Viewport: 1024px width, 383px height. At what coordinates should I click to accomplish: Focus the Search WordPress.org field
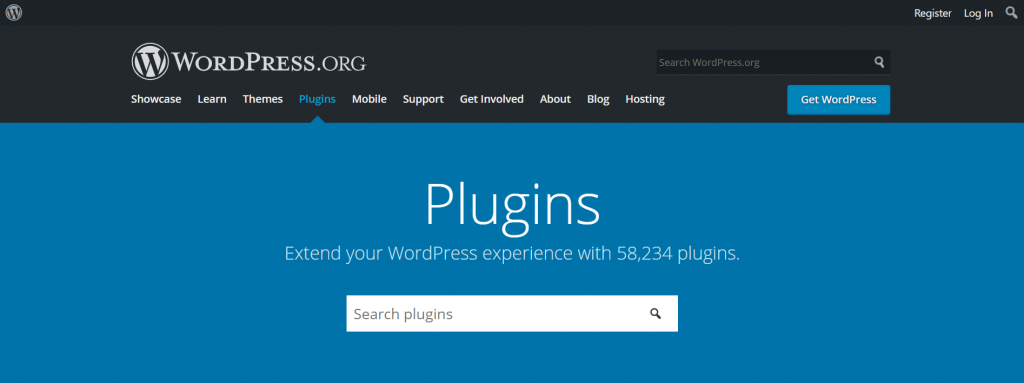pyautogui.click(x=763, y=62)
